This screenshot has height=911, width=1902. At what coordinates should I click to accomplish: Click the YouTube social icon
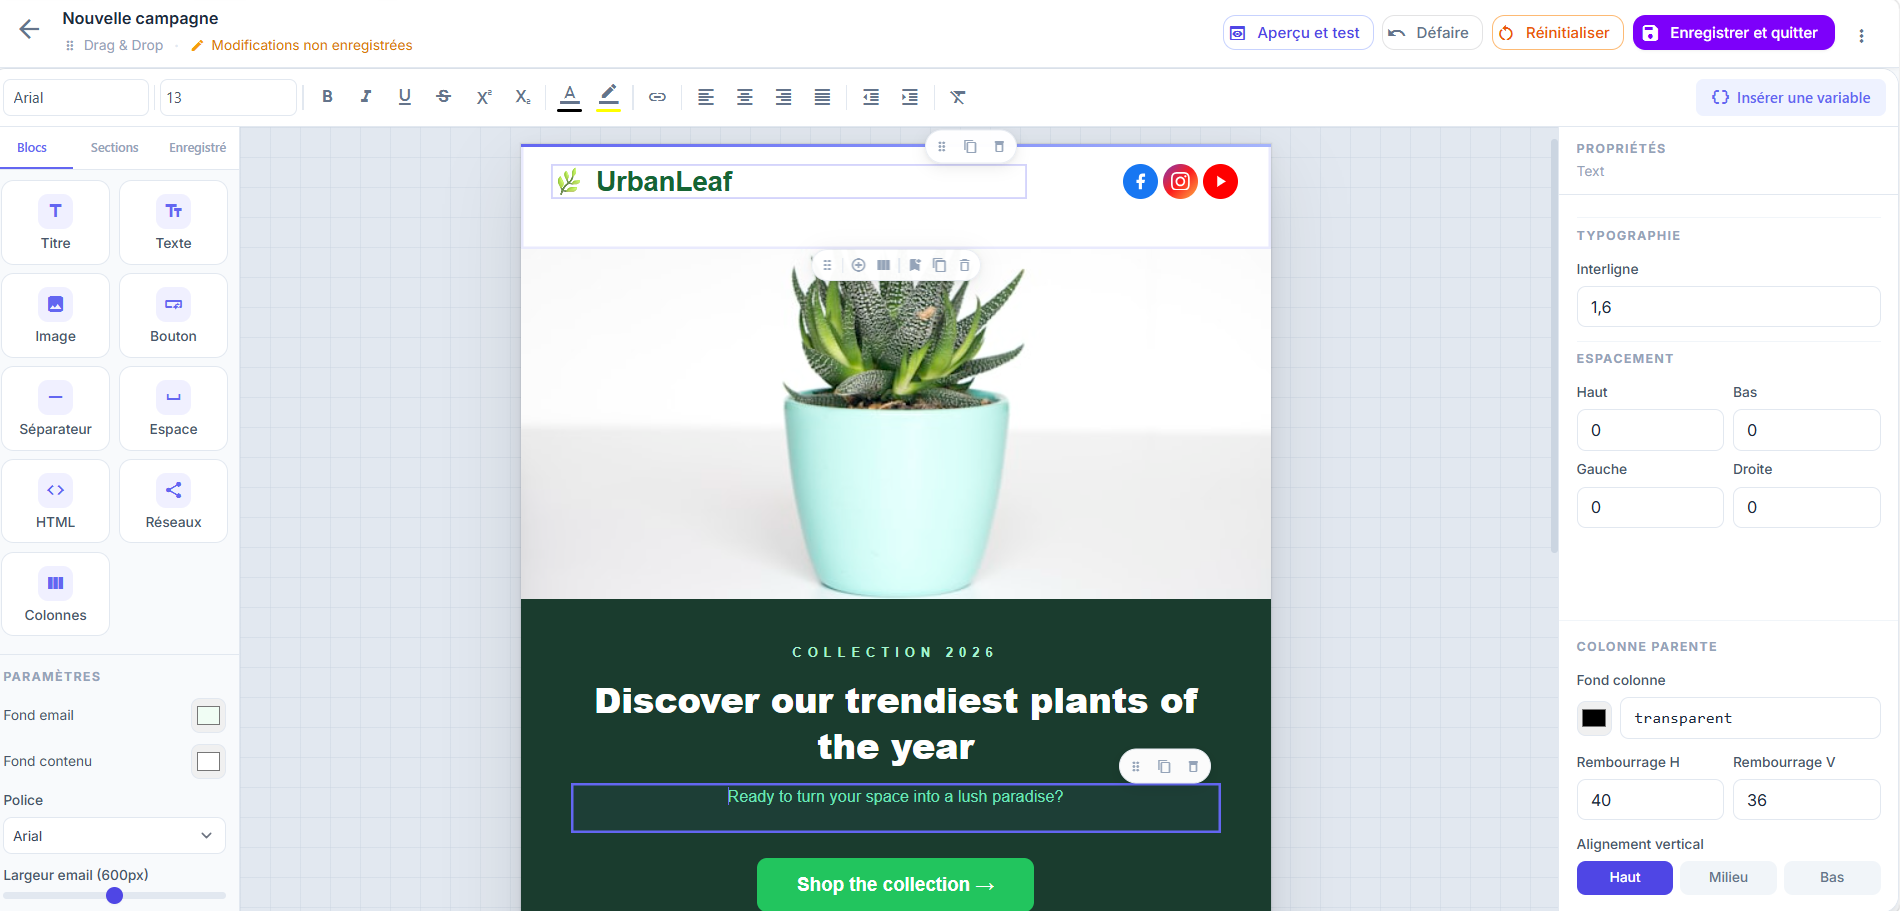point(1220,181)
